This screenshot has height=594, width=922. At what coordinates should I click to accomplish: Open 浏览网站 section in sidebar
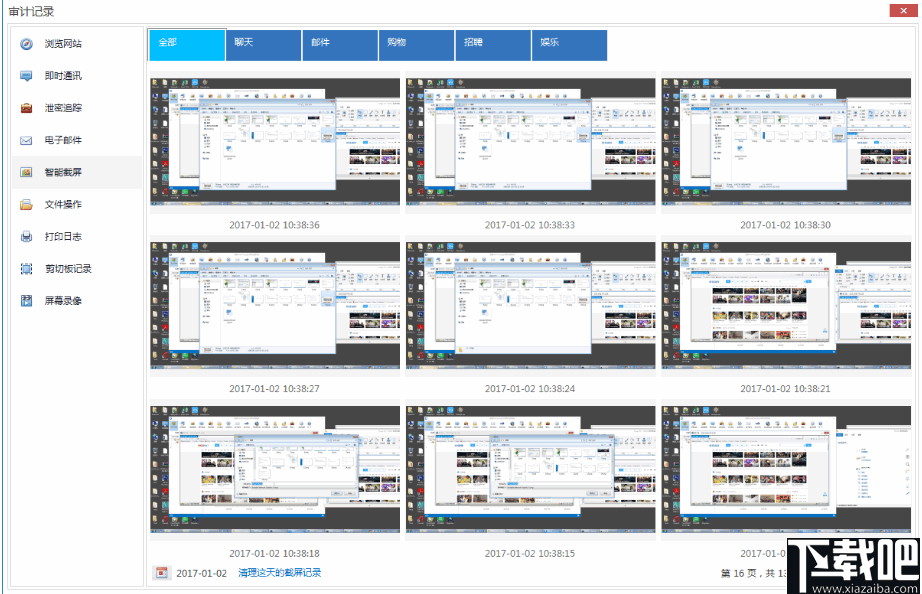[x=77, y=44]
